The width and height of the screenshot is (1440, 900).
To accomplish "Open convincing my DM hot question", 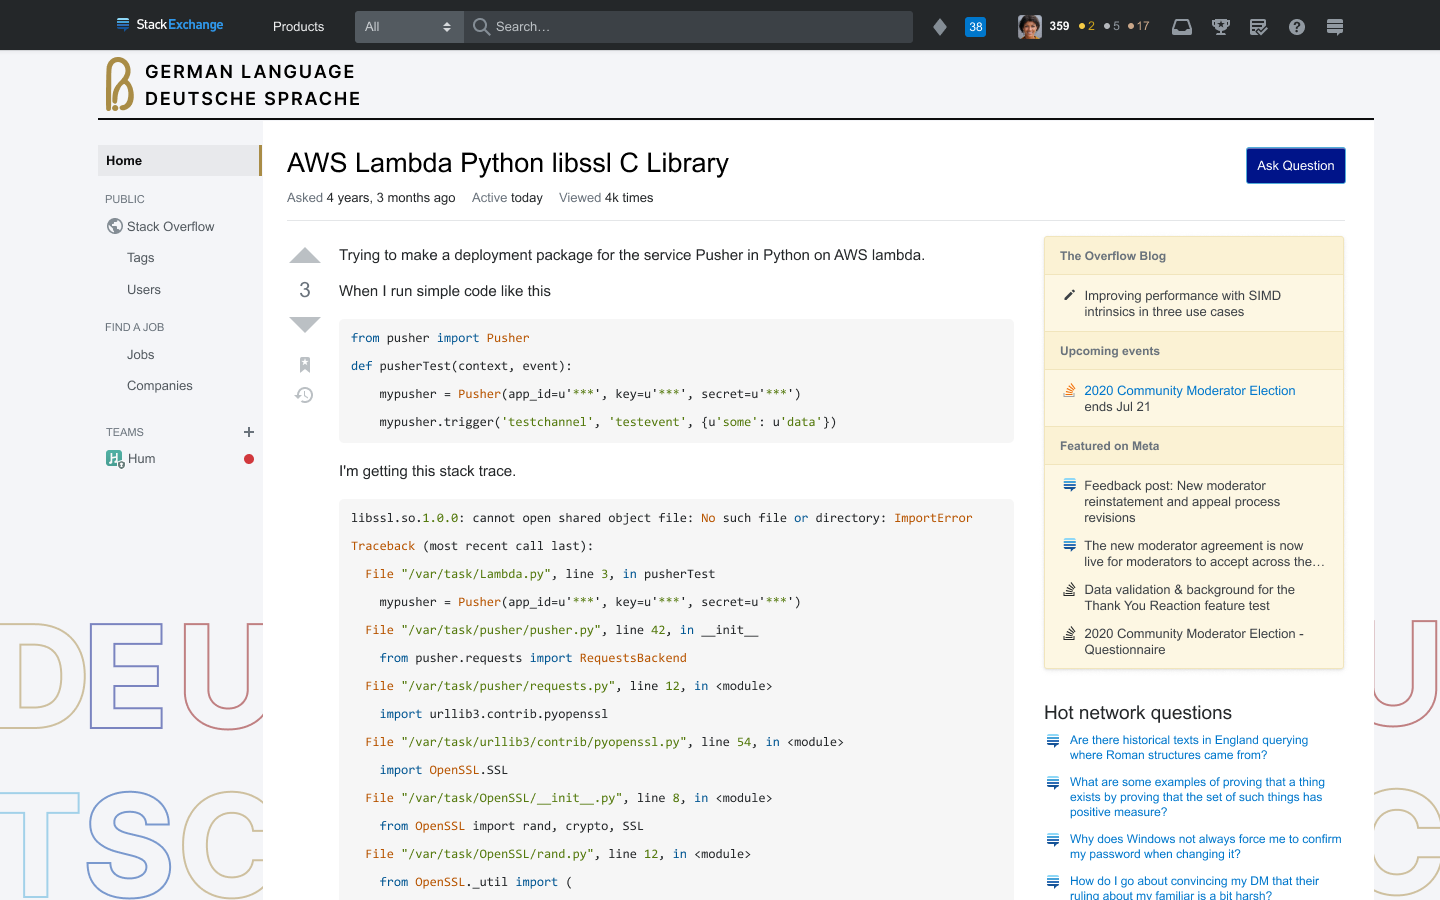I will click(x=1194, y=888).
